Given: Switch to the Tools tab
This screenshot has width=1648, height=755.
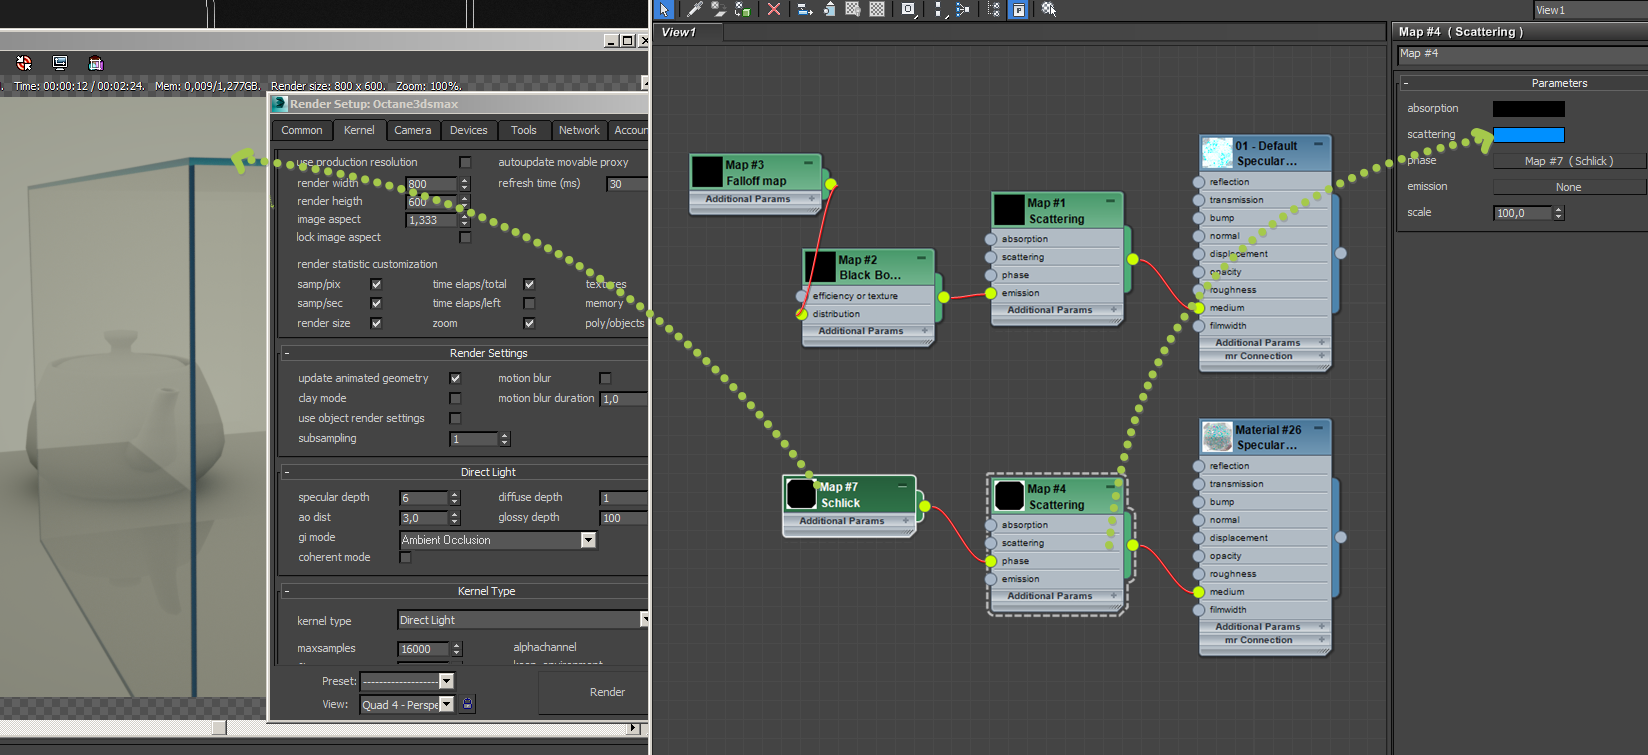Looking at the screenshot, I should coord(523,130).
